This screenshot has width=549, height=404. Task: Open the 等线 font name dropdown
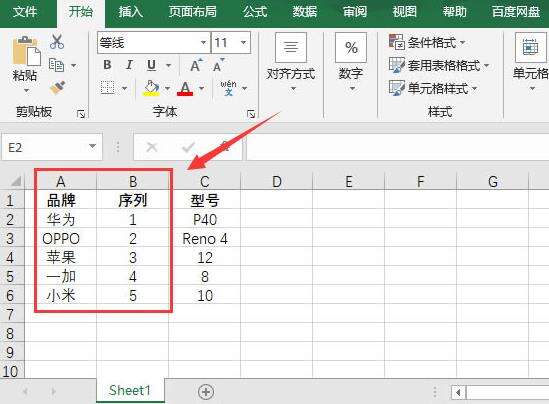point(203,43)
